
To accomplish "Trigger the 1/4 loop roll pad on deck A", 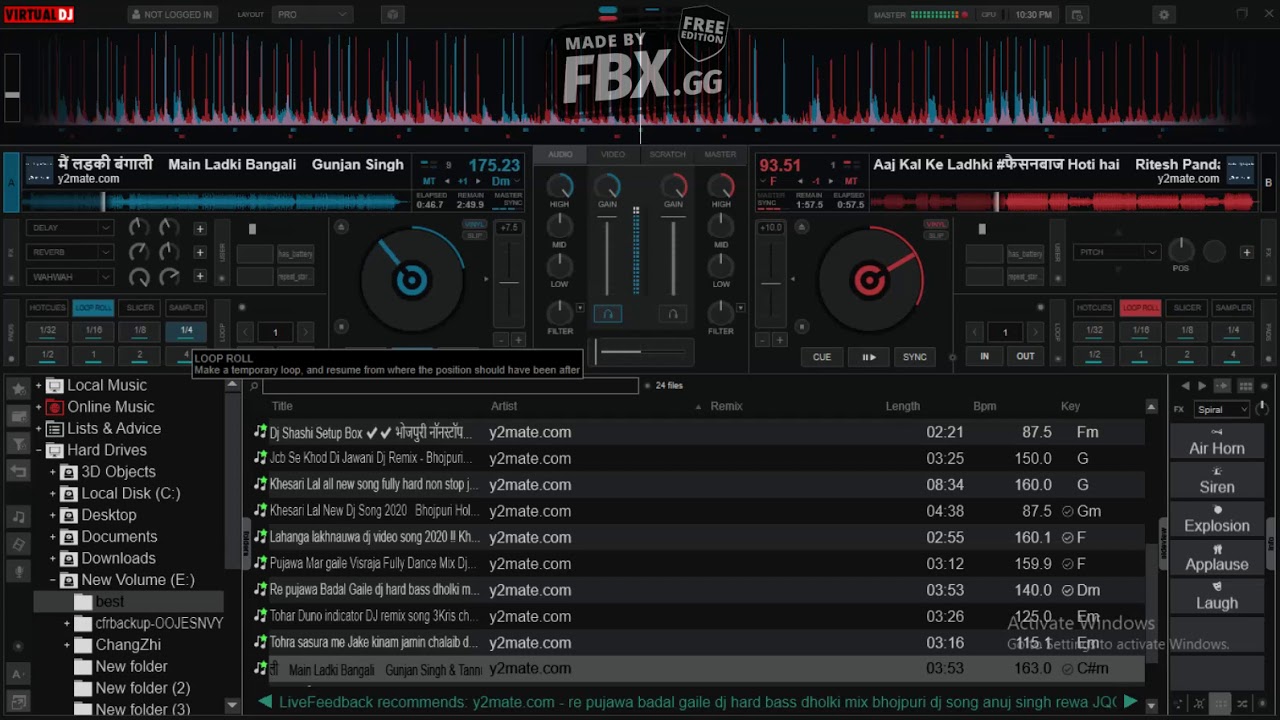I will coord(186,330).
